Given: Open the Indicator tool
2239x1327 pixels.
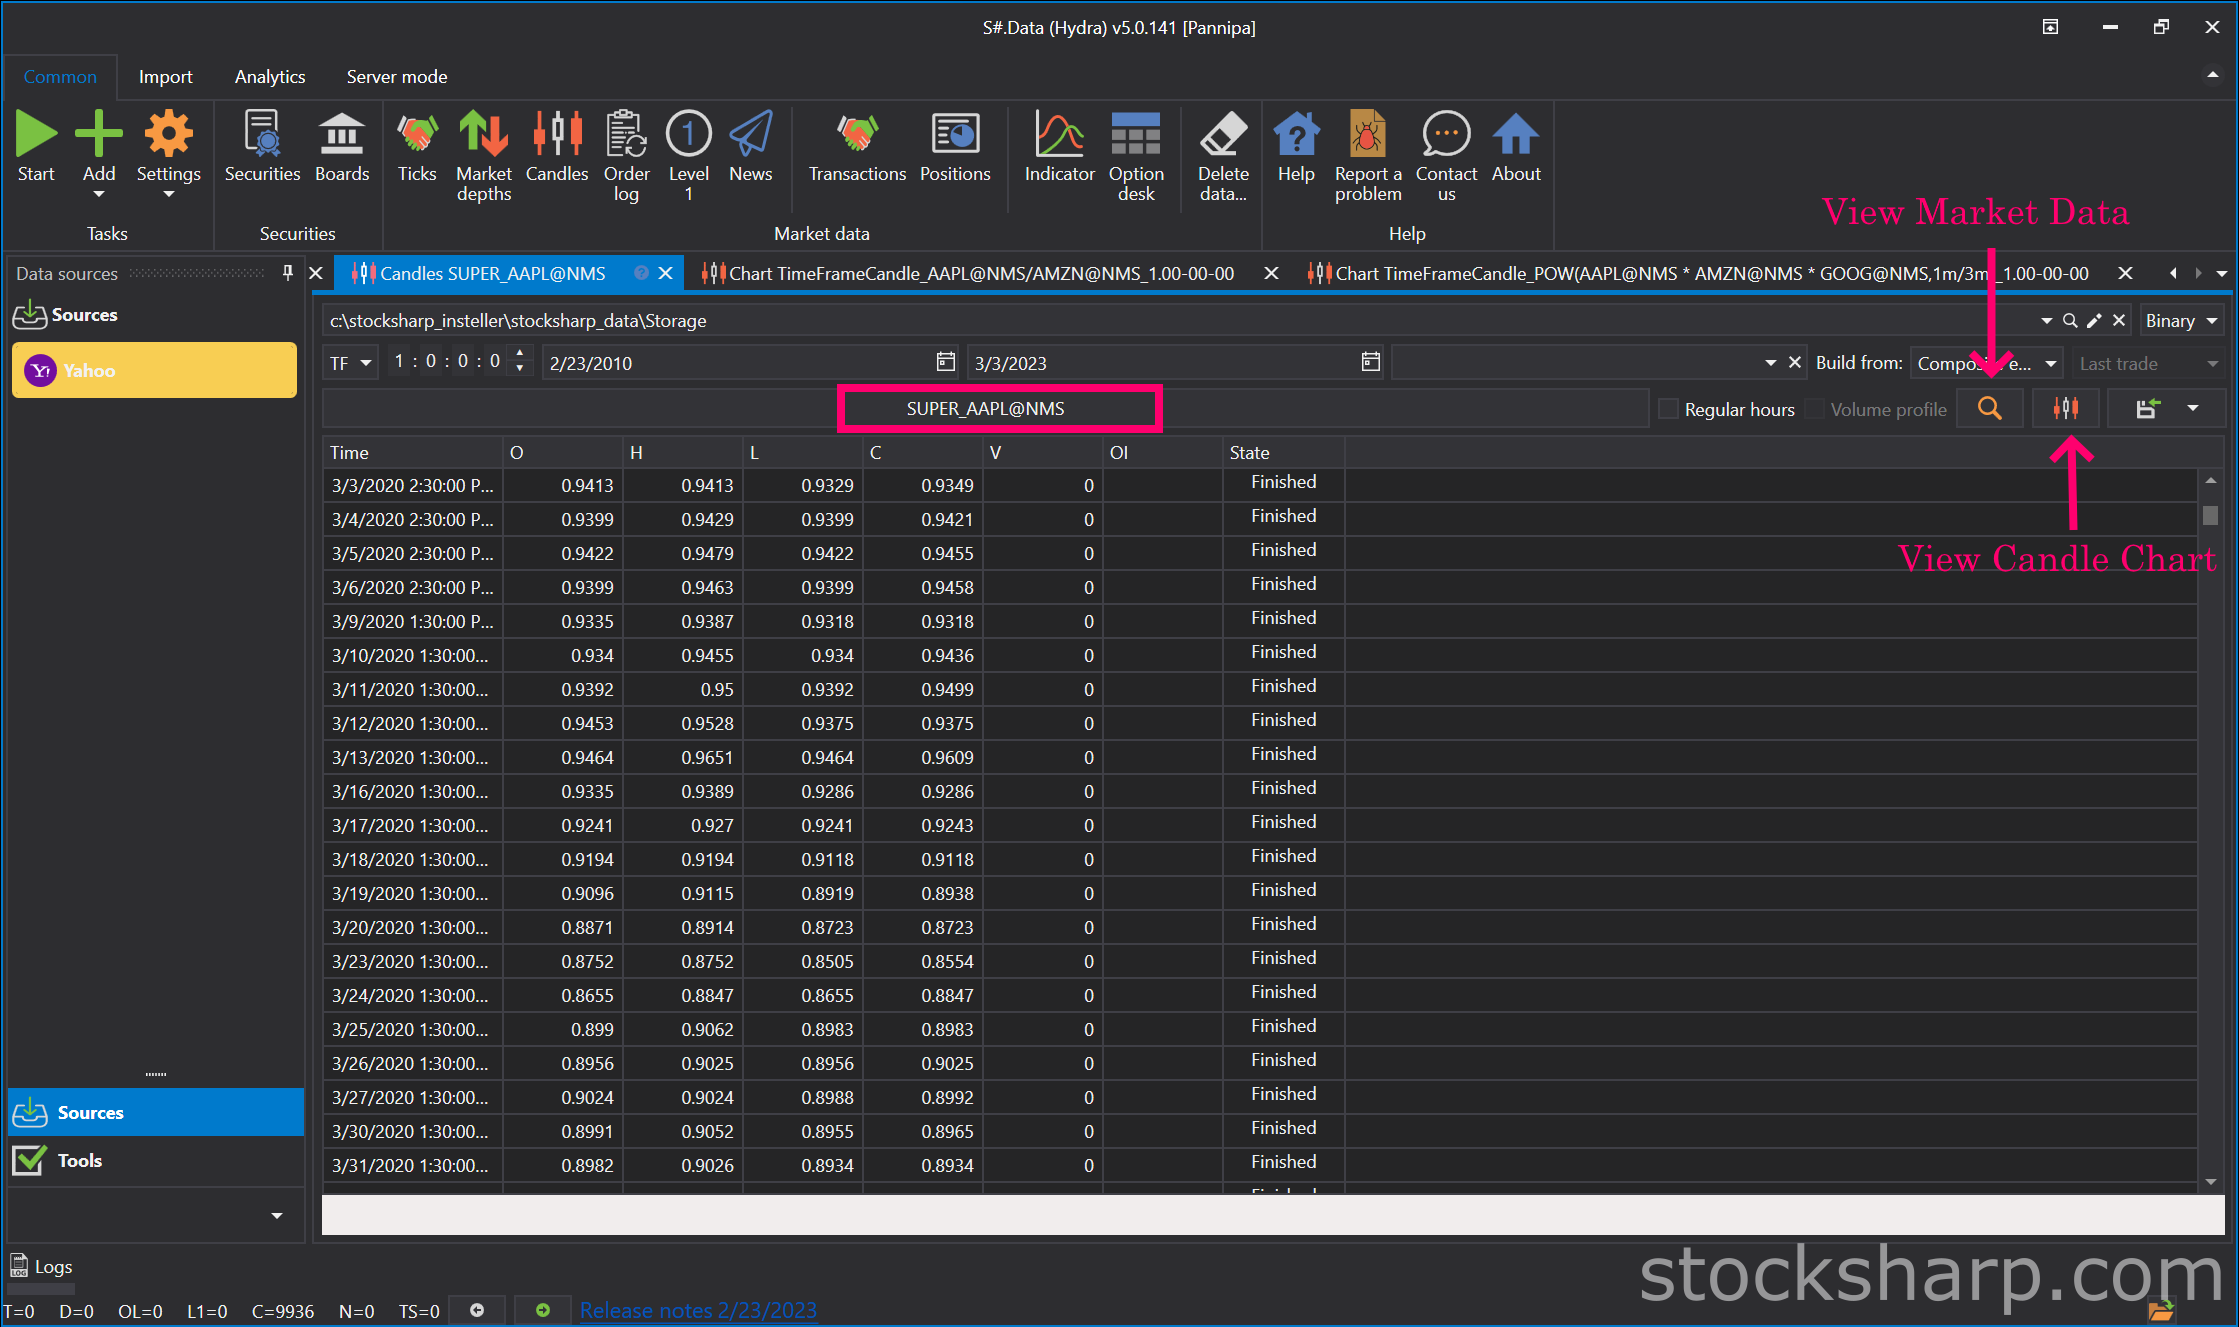Looking at the screenshot, I should coord(1059,147).
